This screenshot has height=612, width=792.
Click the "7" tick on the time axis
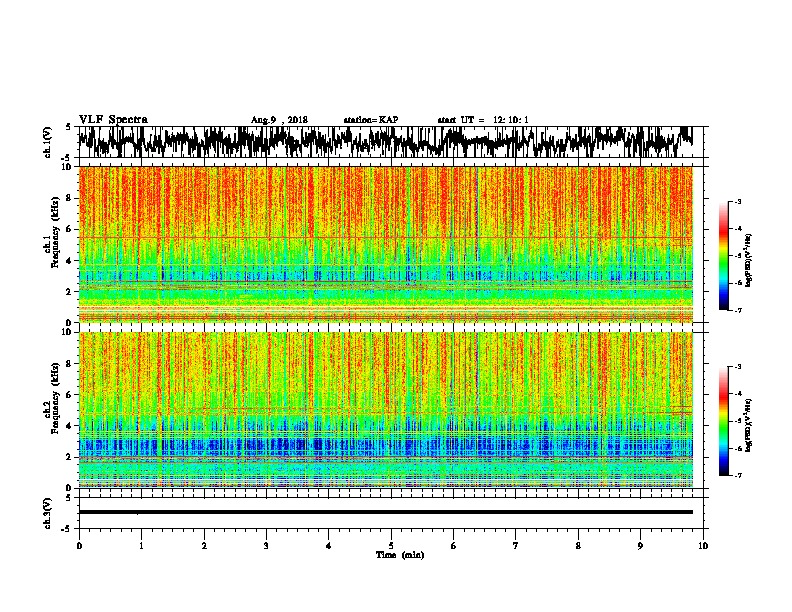tap(516, 546)
